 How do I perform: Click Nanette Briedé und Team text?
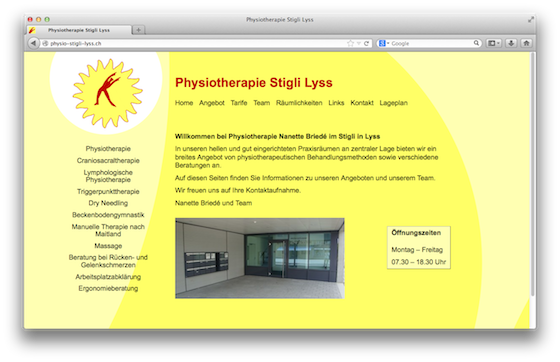click(214, 203)
